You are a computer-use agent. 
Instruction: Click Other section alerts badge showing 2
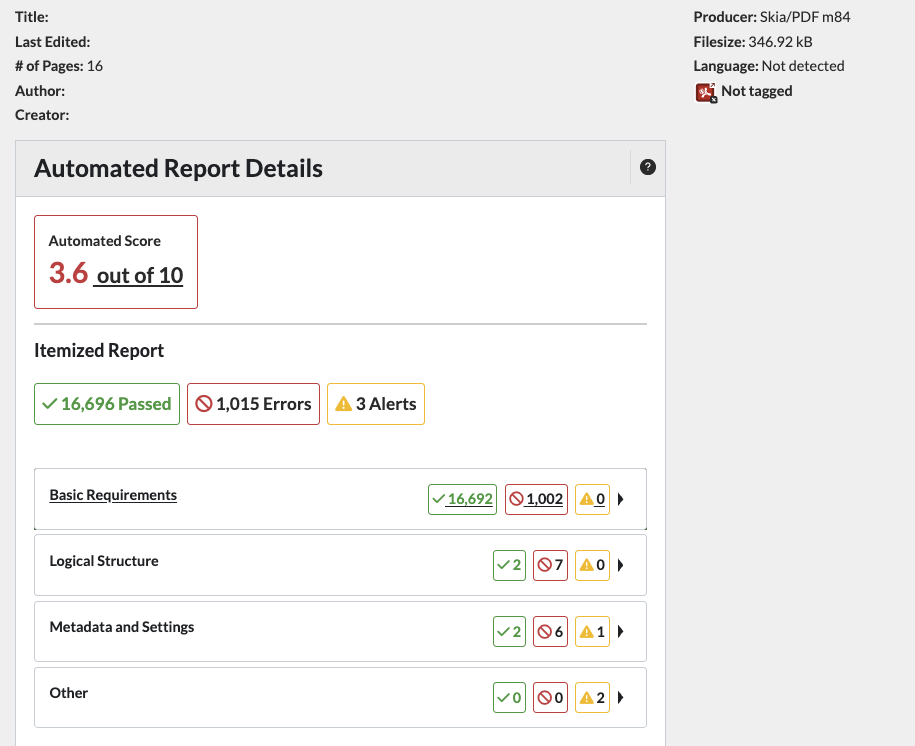(592, 697)
